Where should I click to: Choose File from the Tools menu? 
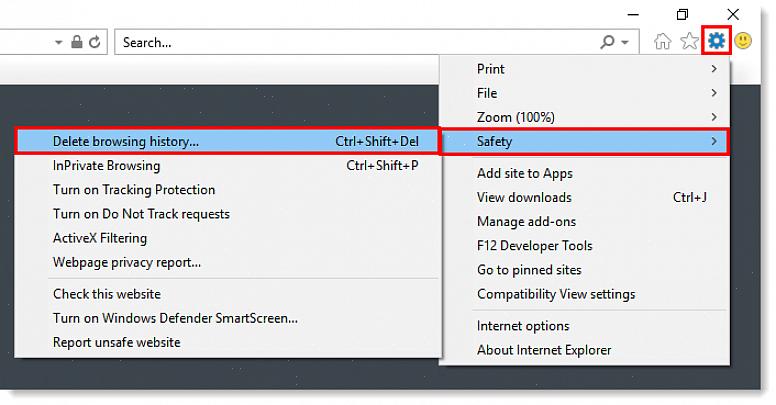[x=584, y=93]
